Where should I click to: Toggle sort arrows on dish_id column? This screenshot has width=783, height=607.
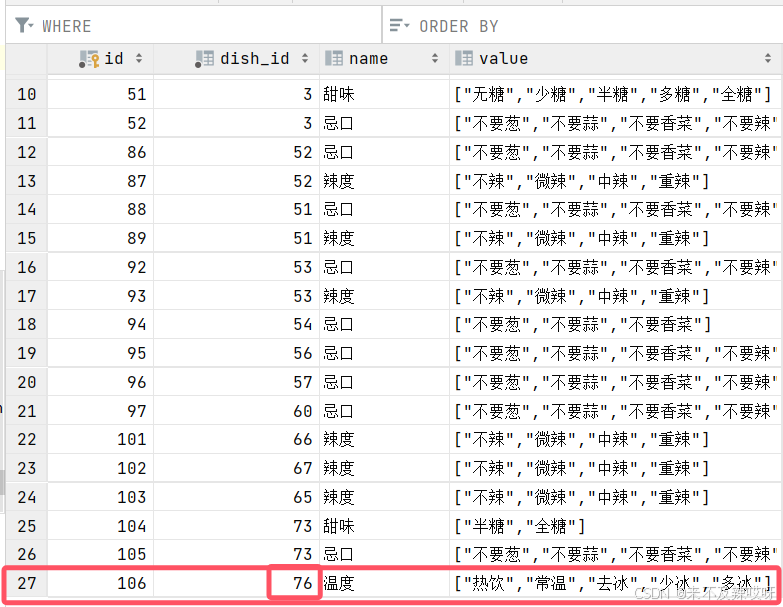point(305,58)
